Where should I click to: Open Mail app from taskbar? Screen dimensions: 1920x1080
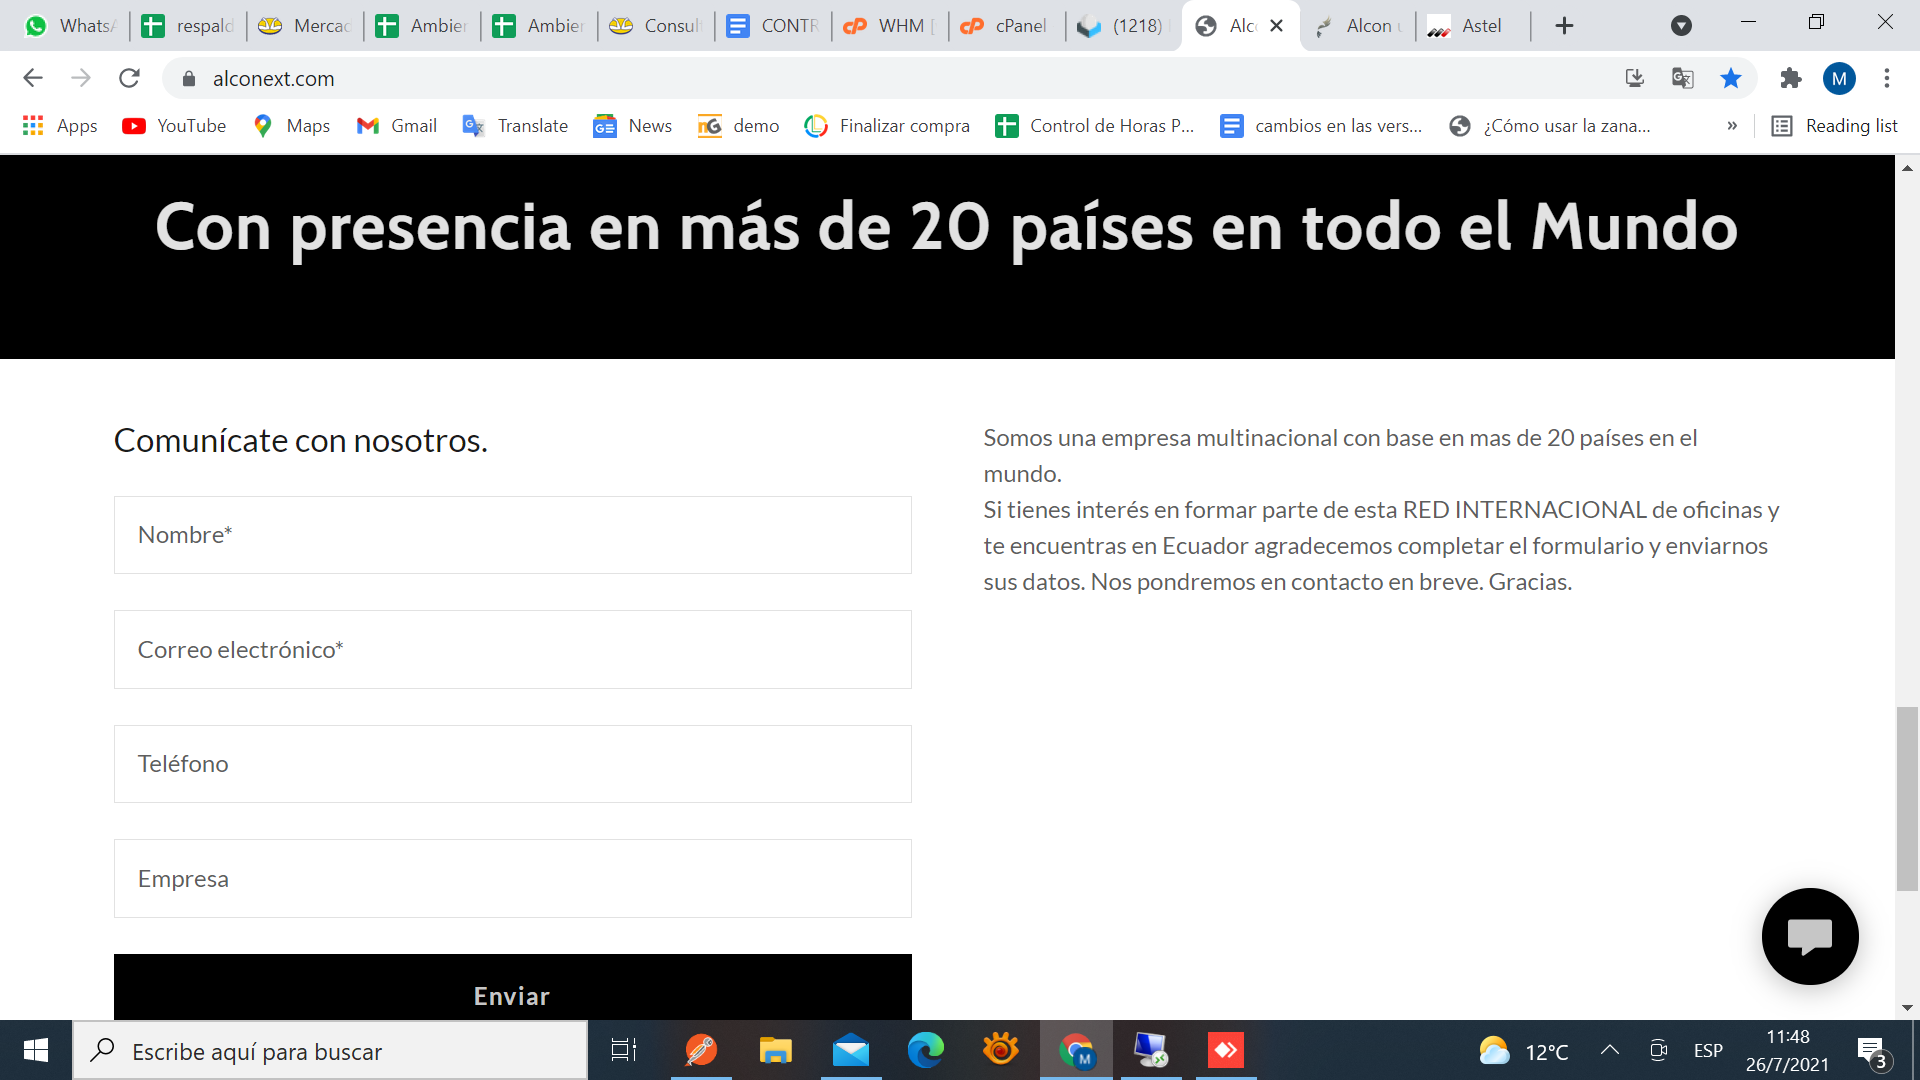click(x=851, y=1050)
